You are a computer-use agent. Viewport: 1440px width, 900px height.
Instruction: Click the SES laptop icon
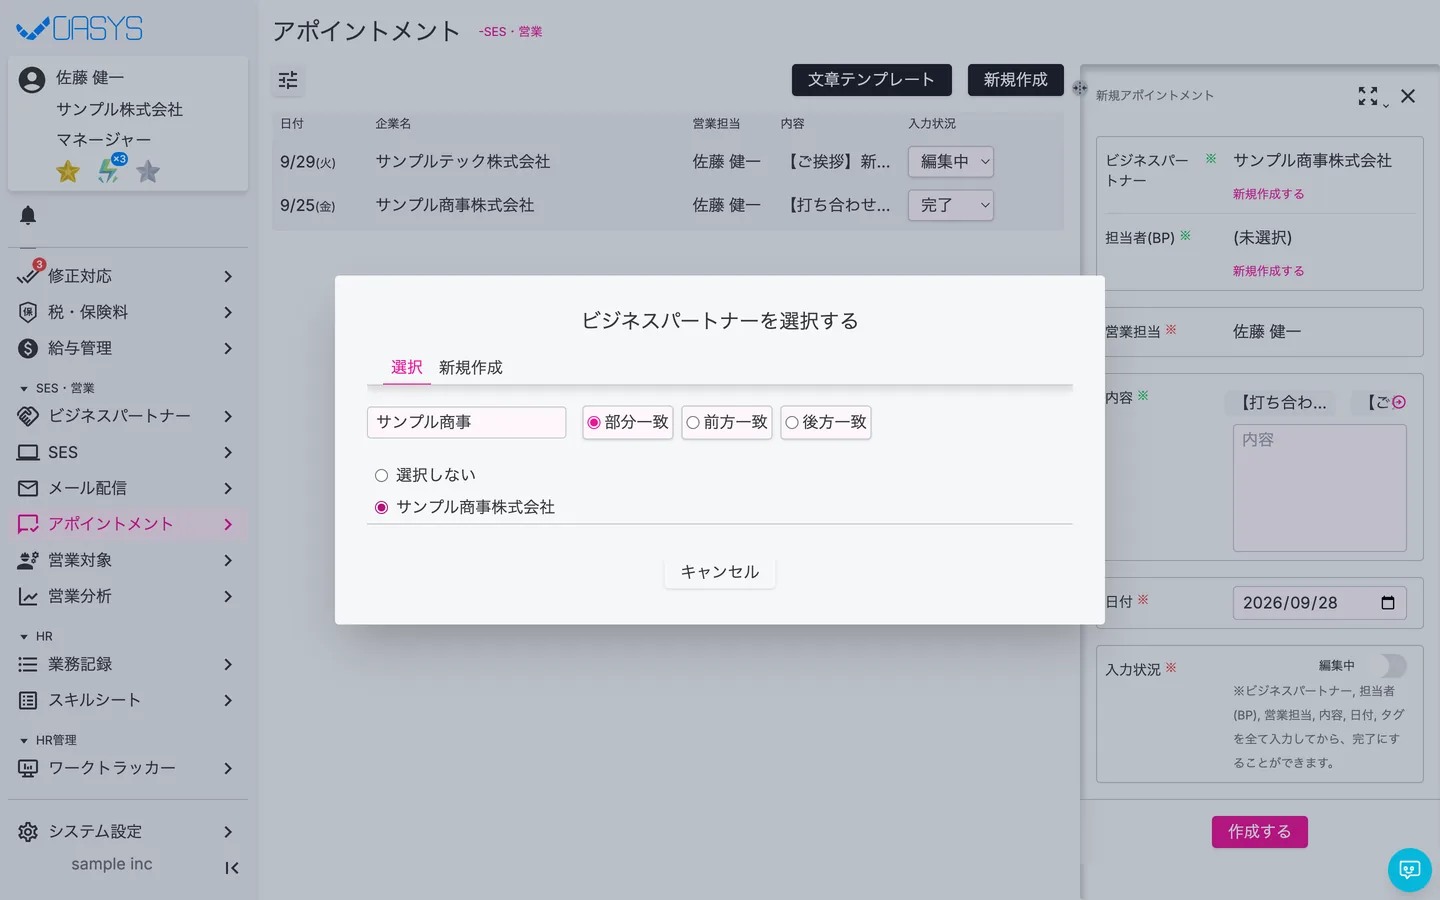[28, 452]
